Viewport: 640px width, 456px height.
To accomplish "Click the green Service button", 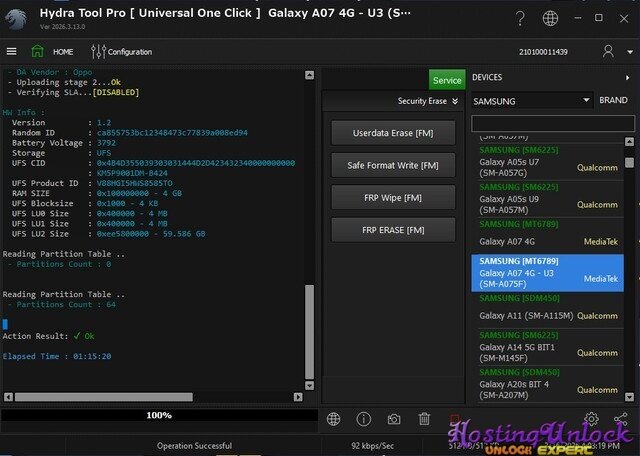I will pyautogui.click(x=447, y=80).
